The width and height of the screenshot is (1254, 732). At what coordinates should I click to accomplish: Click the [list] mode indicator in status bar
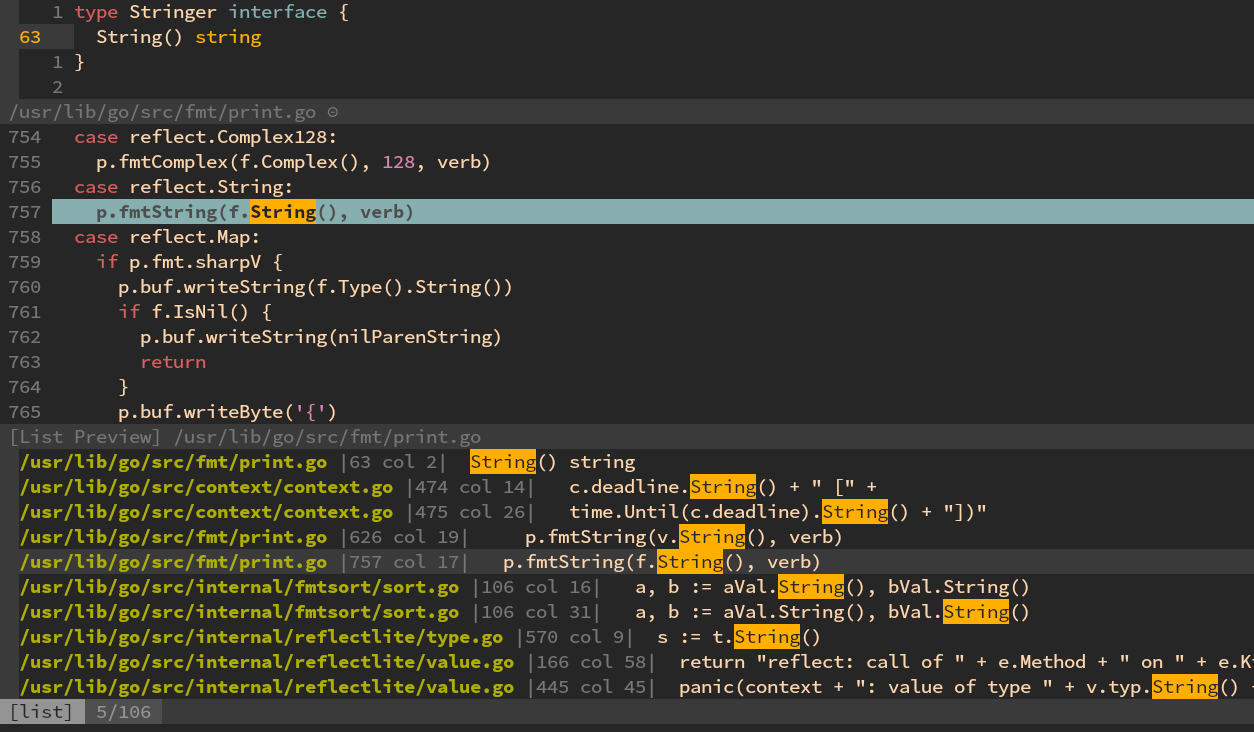point(42,712)
